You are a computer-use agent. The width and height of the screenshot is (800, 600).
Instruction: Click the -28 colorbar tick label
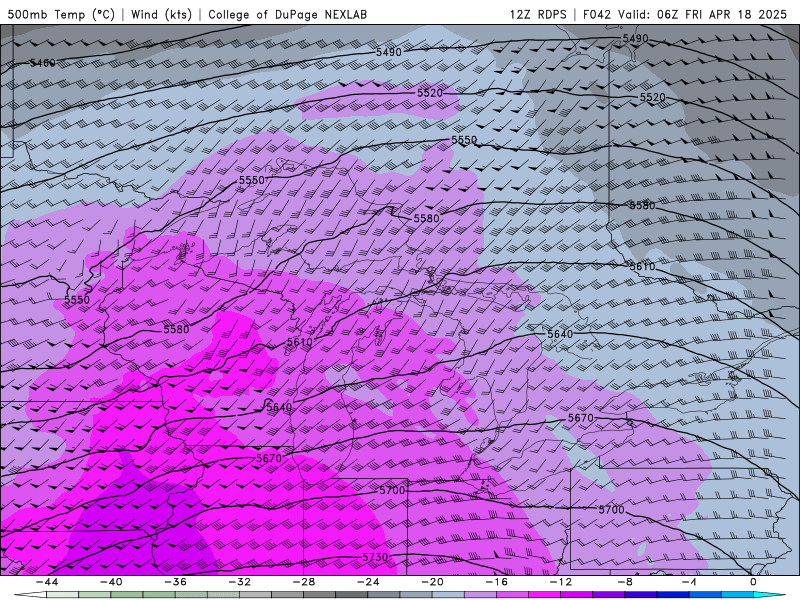click(304, 582)
